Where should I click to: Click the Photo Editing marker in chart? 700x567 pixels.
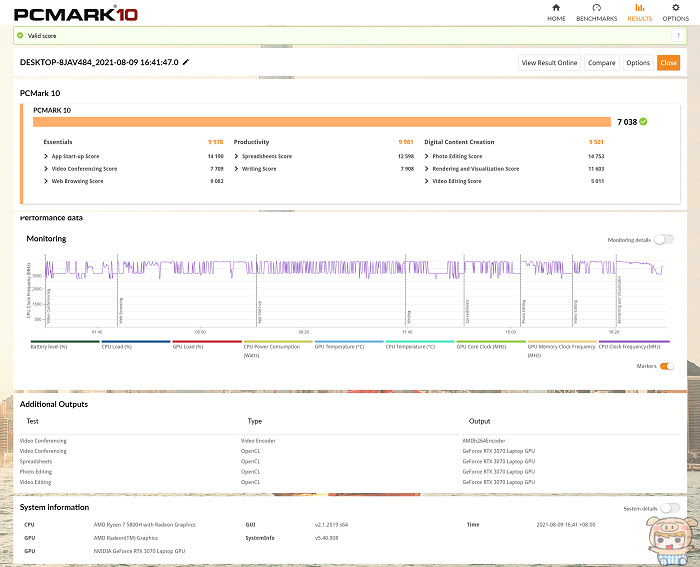pyautogui.click(x=524, y=311)
